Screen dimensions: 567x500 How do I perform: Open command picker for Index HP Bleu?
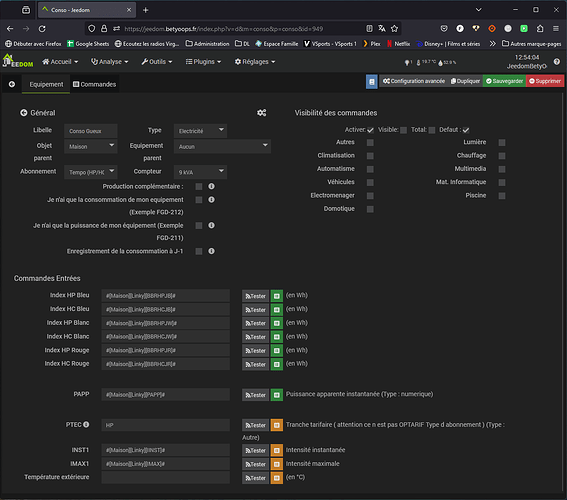pyautogui.click(x=277, y=296)
